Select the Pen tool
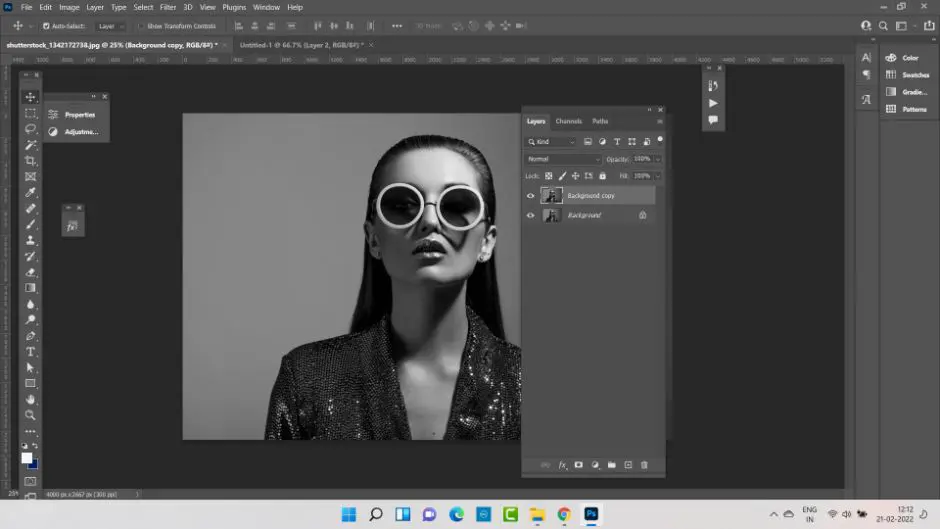The image size is (940, 529). pyautogui.click(x=31, y=336)
